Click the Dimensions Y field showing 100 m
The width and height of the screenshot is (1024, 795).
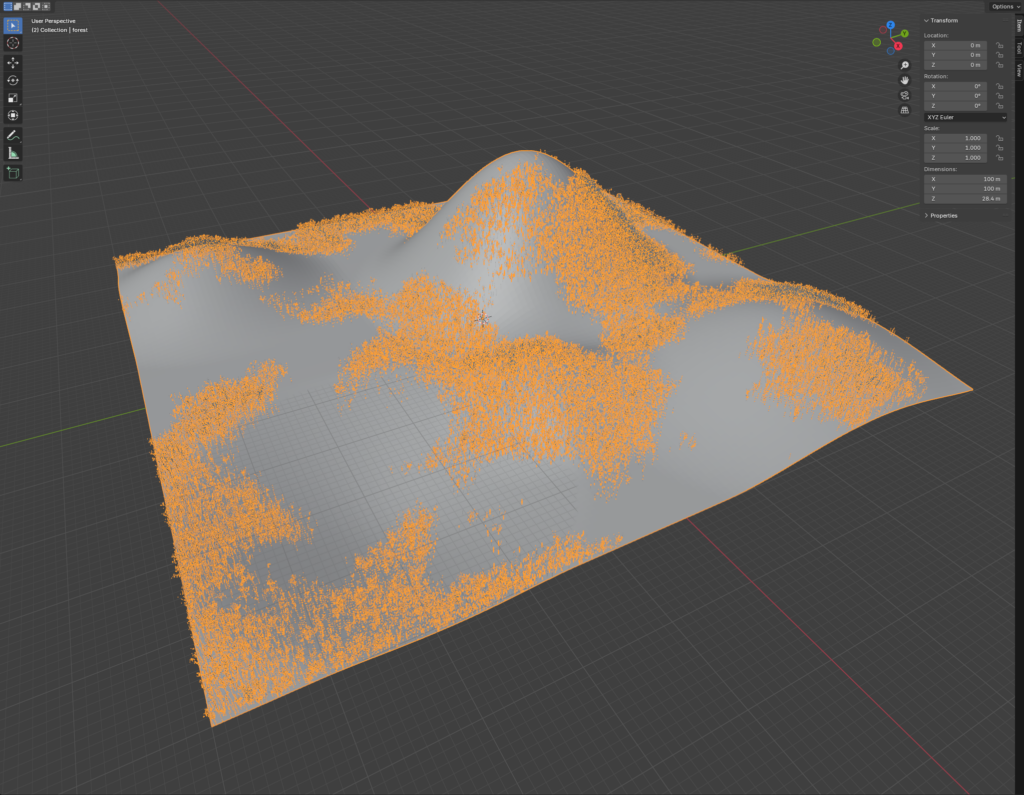(x=965, y=189)
